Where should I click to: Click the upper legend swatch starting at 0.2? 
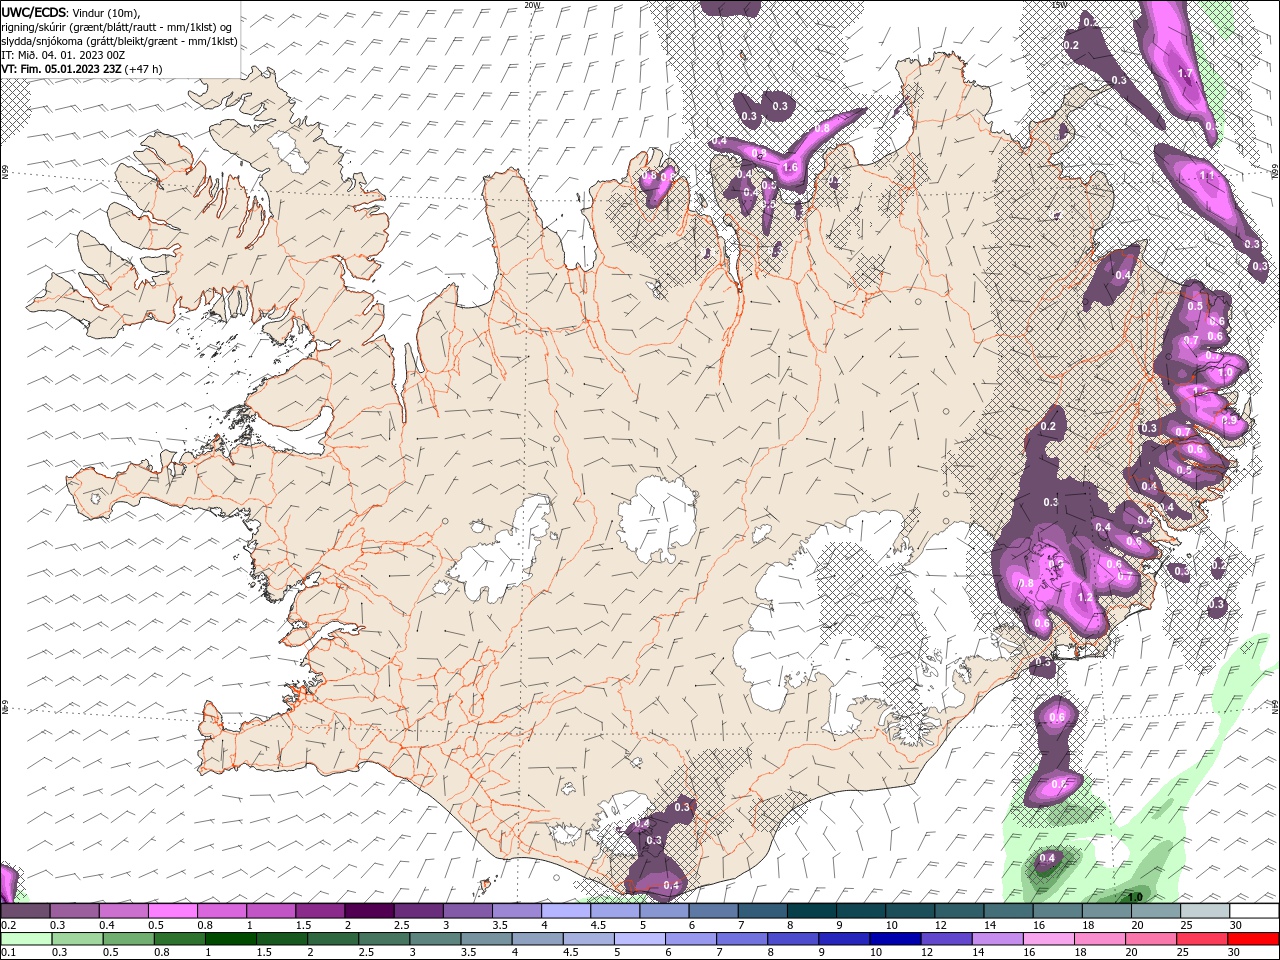click(26, 911)
